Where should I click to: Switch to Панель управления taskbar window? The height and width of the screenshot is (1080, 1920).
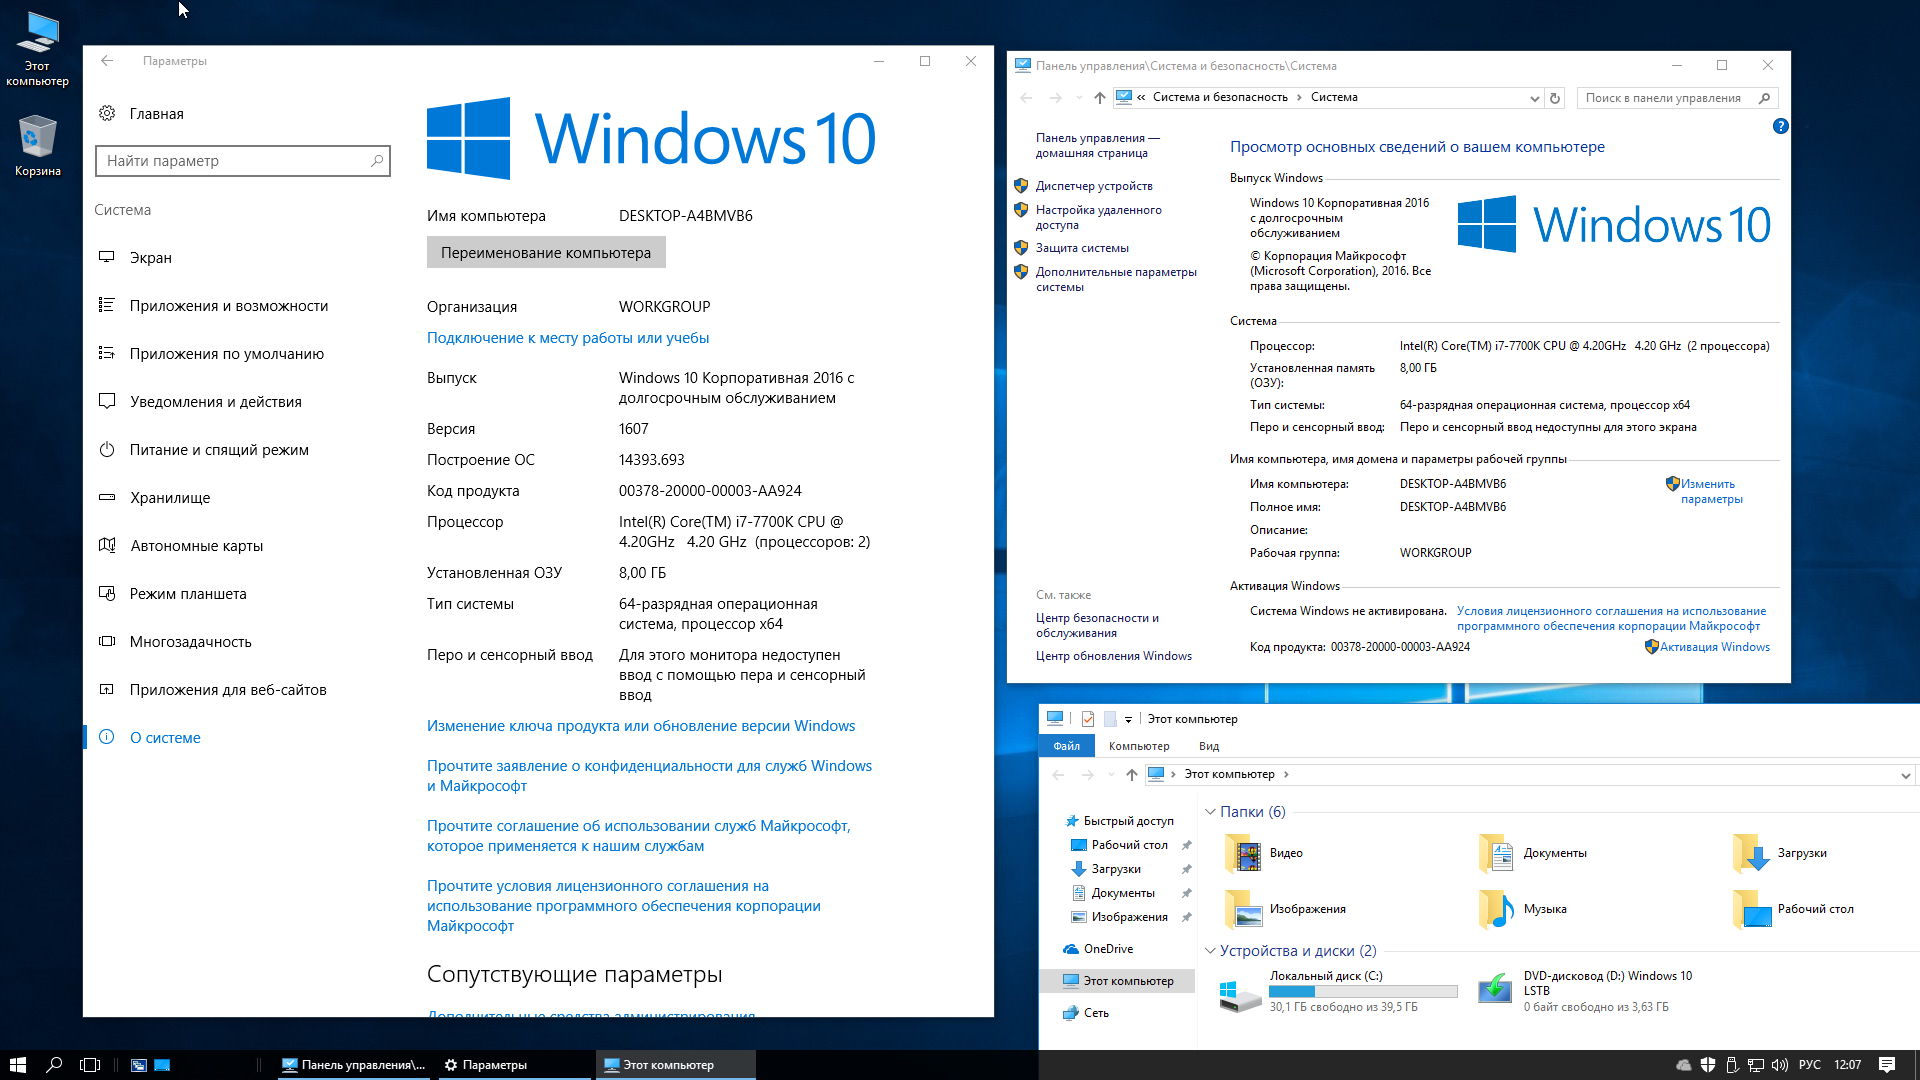(x=354, y=1065)
